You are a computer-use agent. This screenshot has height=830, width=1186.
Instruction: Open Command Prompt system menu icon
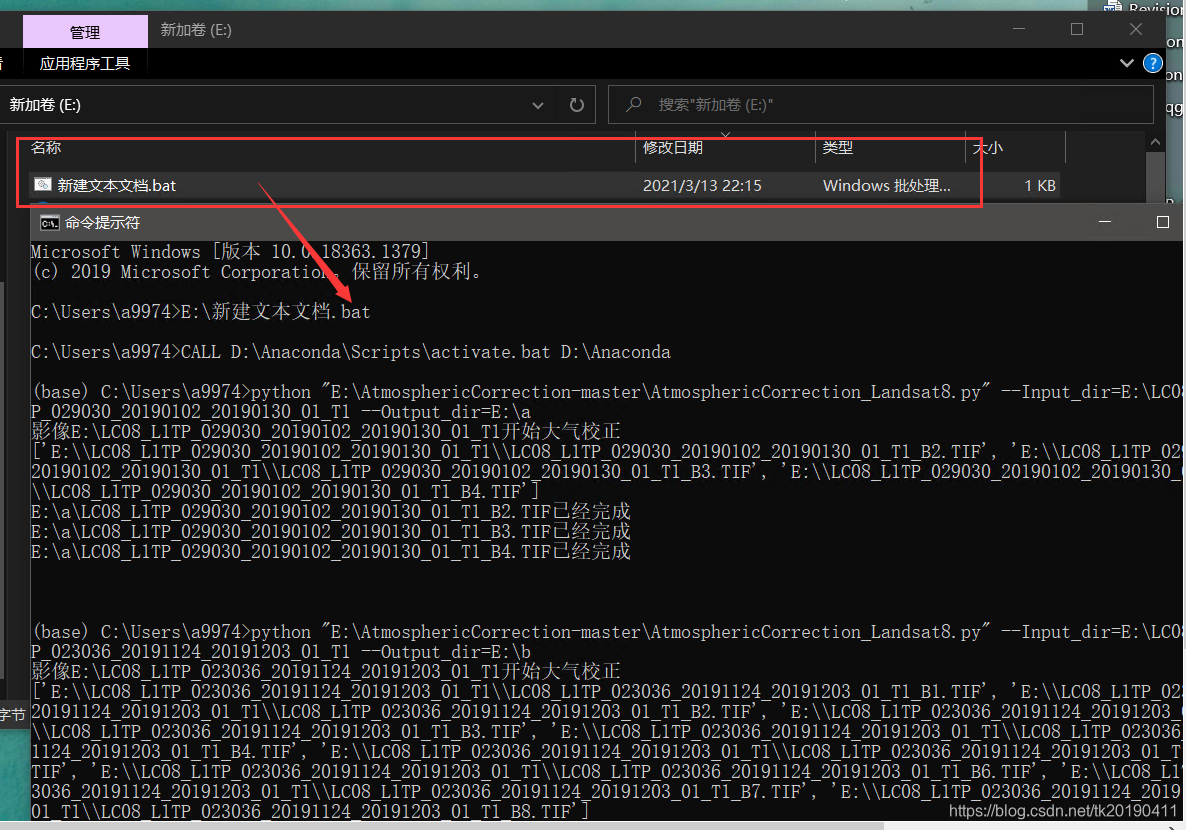click(x=49, y=222)
